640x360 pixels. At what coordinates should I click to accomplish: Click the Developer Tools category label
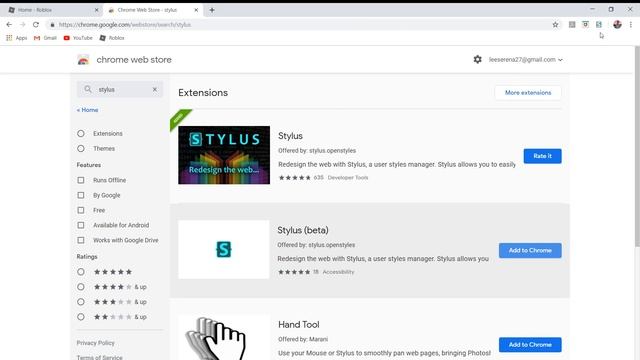click(x=348, y=178)
